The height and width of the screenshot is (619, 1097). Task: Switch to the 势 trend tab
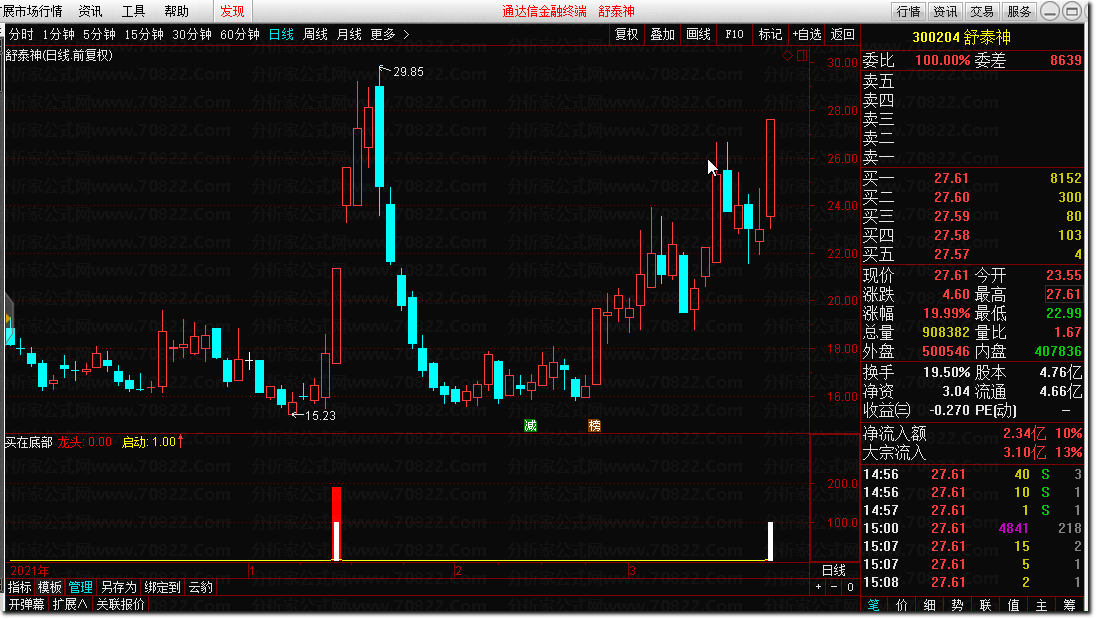[958, 605]
